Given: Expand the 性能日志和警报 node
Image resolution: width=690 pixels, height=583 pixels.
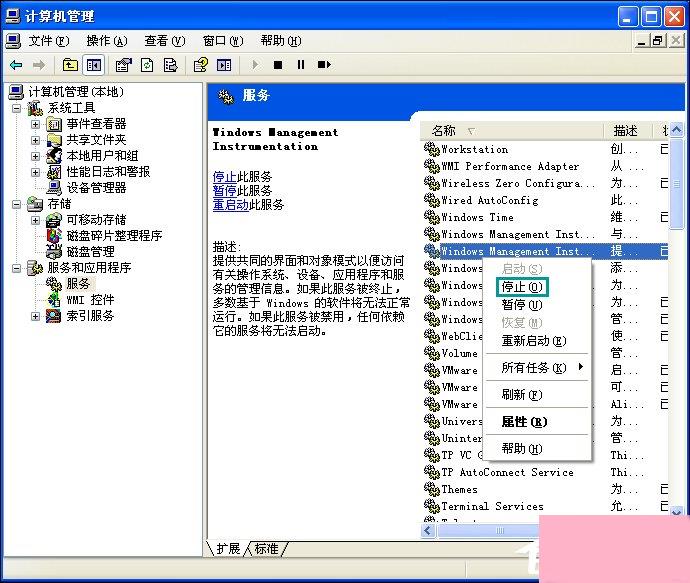Looking at the screenshot, I should [36, 172].
